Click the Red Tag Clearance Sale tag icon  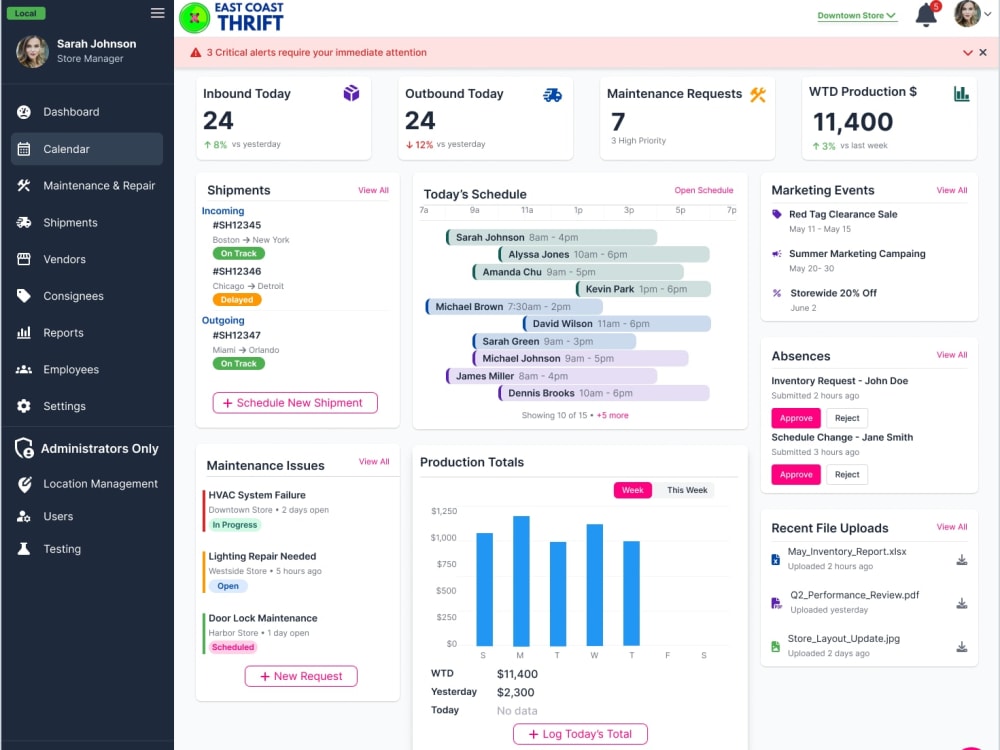click(x=777, y=214)
